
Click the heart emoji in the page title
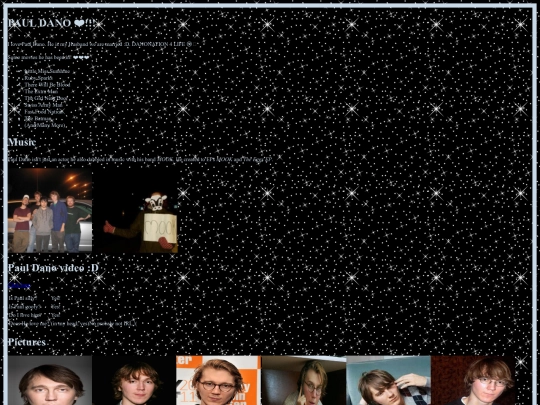point(79,23)
